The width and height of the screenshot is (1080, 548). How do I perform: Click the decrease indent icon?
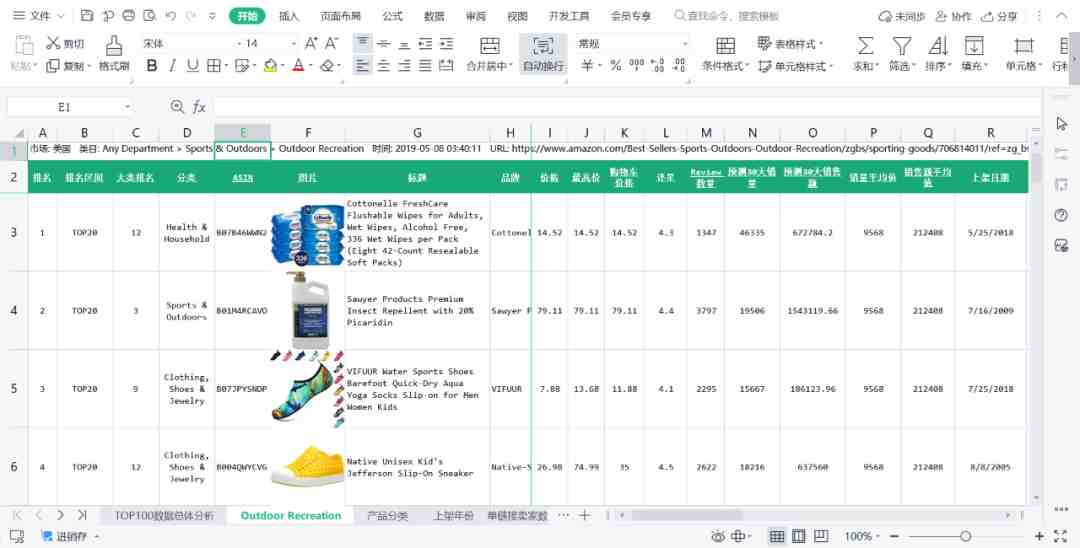(426, 44)
